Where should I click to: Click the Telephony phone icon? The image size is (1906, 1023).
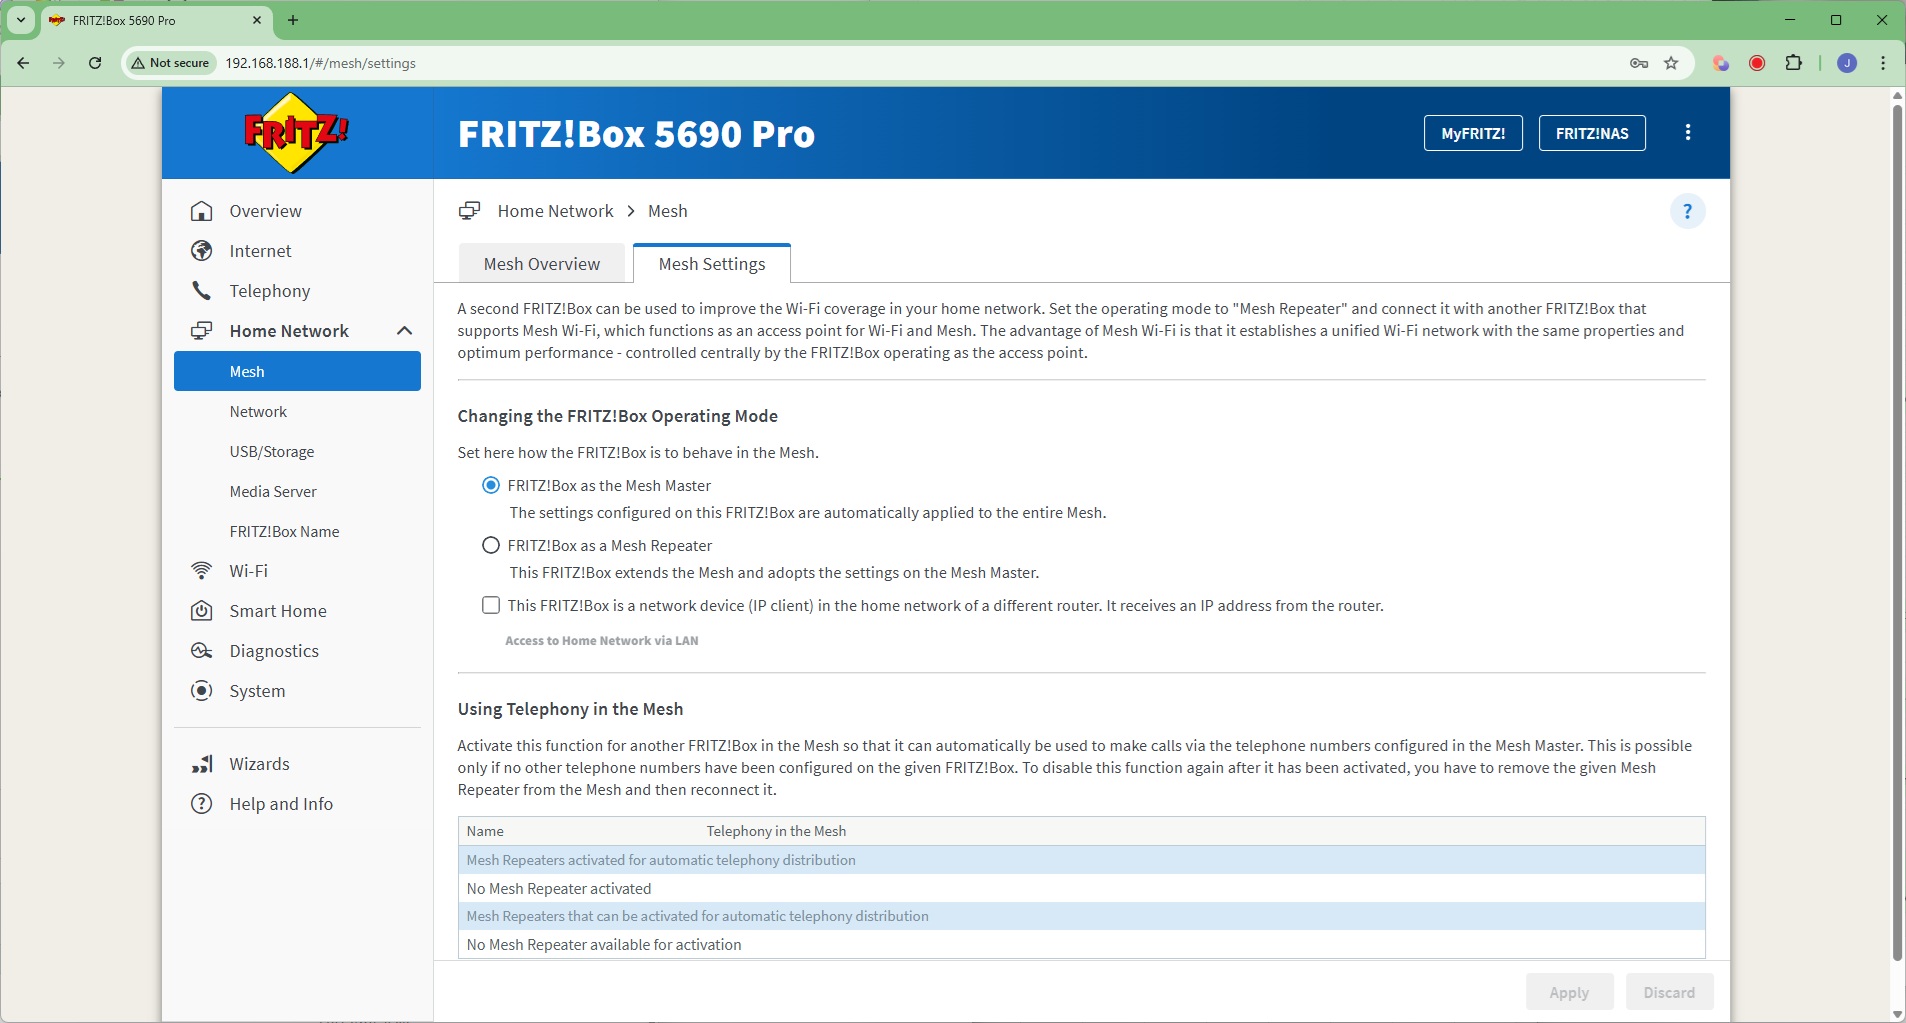(202, 291)
